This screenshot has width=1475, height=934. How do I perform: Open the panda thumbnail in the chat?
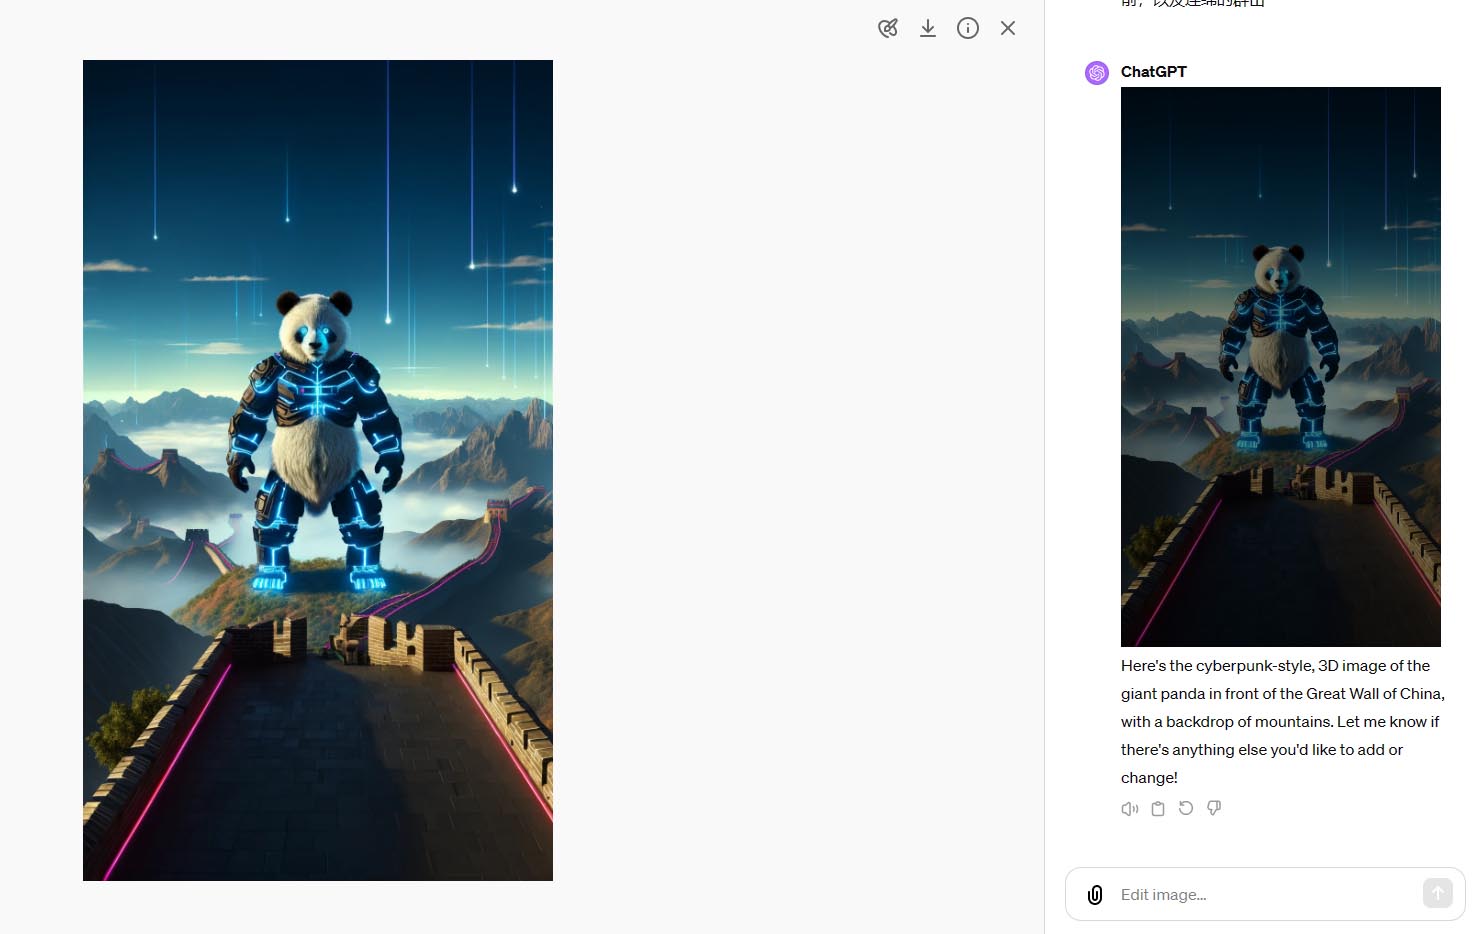1280,366
